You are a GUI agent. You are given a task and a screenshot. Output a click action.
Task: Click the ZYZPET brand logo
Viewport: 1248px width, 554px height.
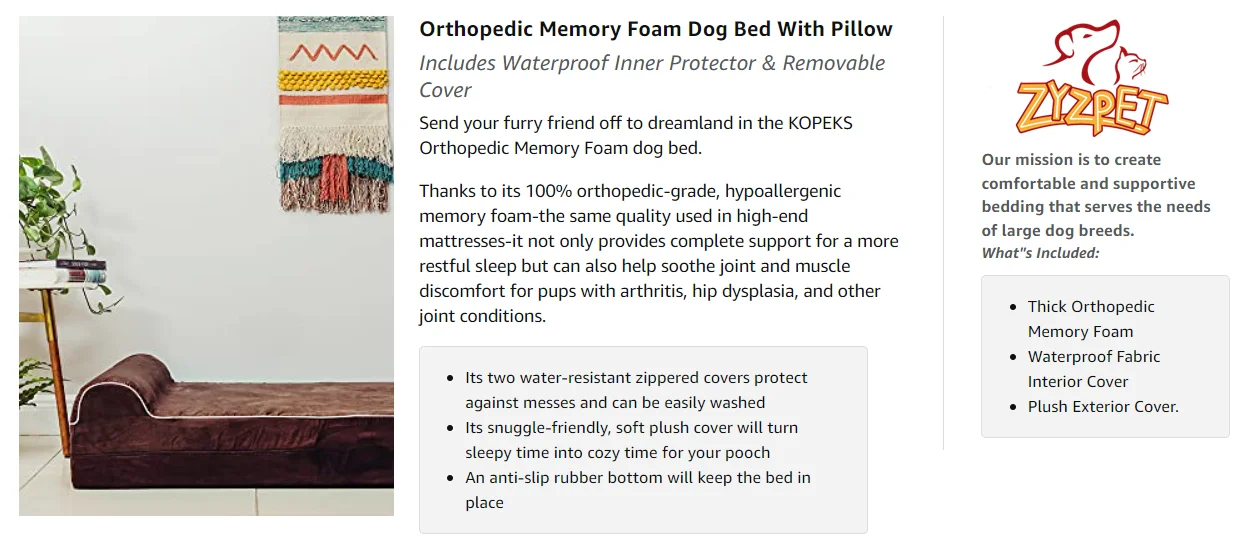[1091, 79]
